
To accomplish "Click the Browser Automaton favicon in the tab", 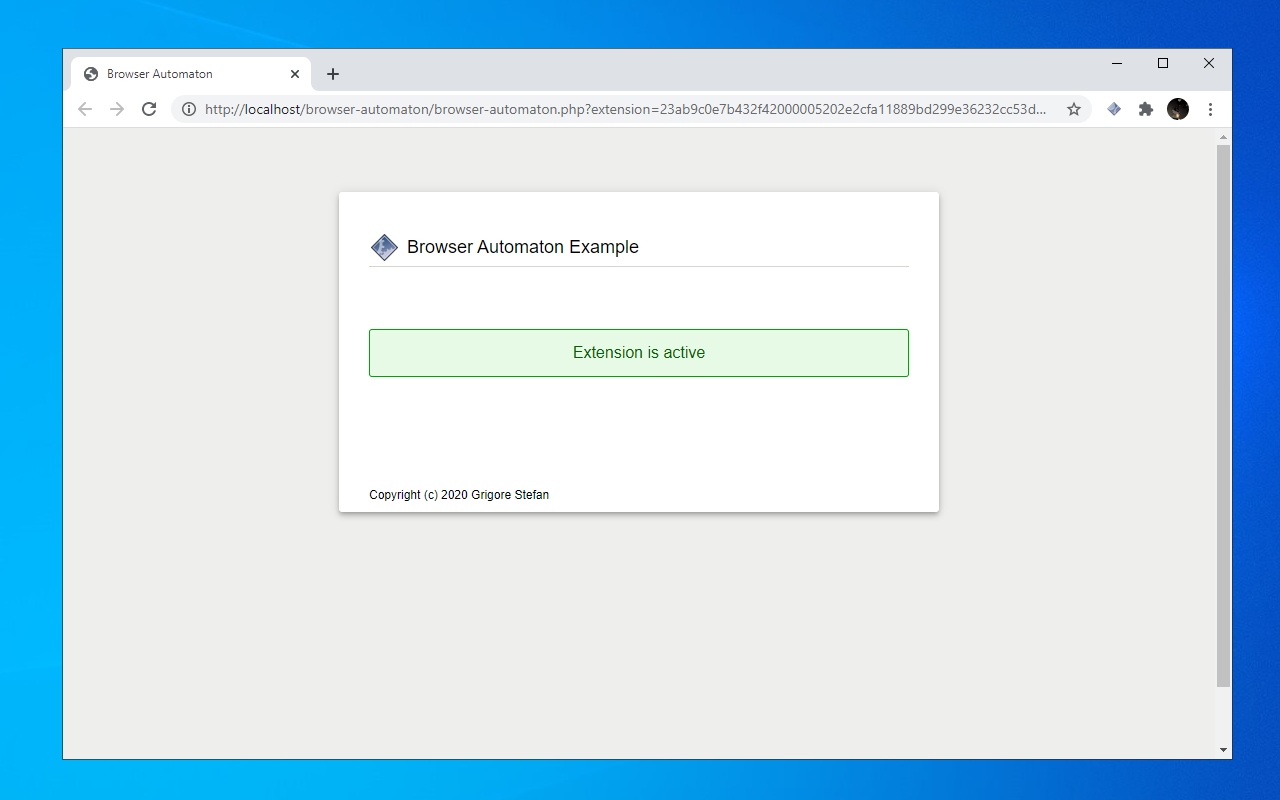I will 90,73.
